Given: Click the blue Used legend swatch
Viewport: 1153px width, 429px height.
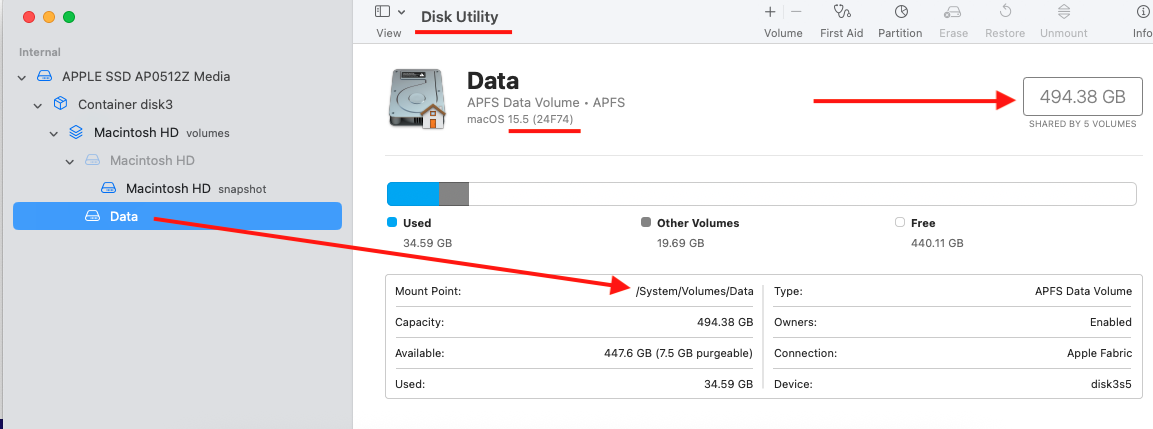Looking at the screenshot, I should point(392,223).
